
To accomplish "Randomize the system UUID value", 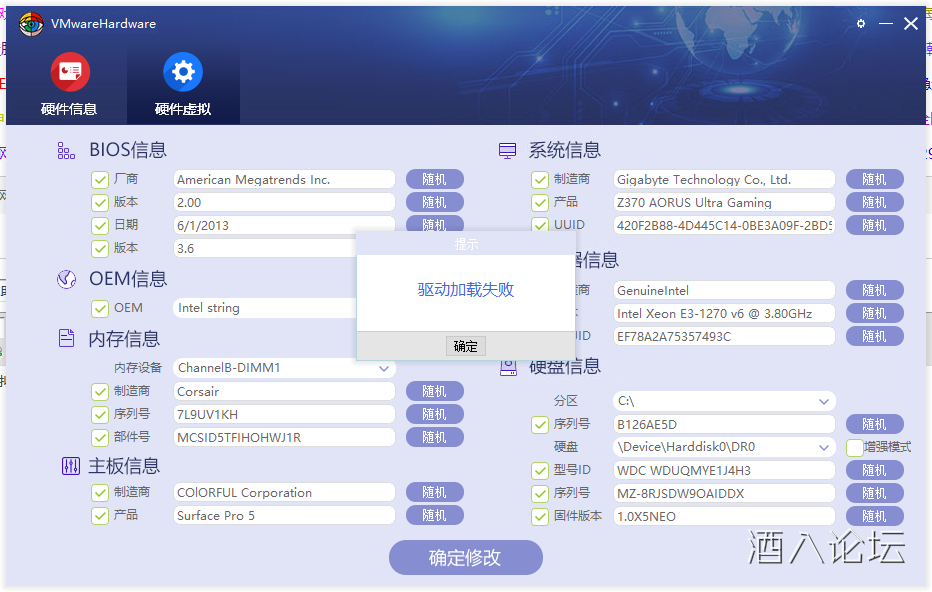I will pyautogui.click(x=874, y=225).
